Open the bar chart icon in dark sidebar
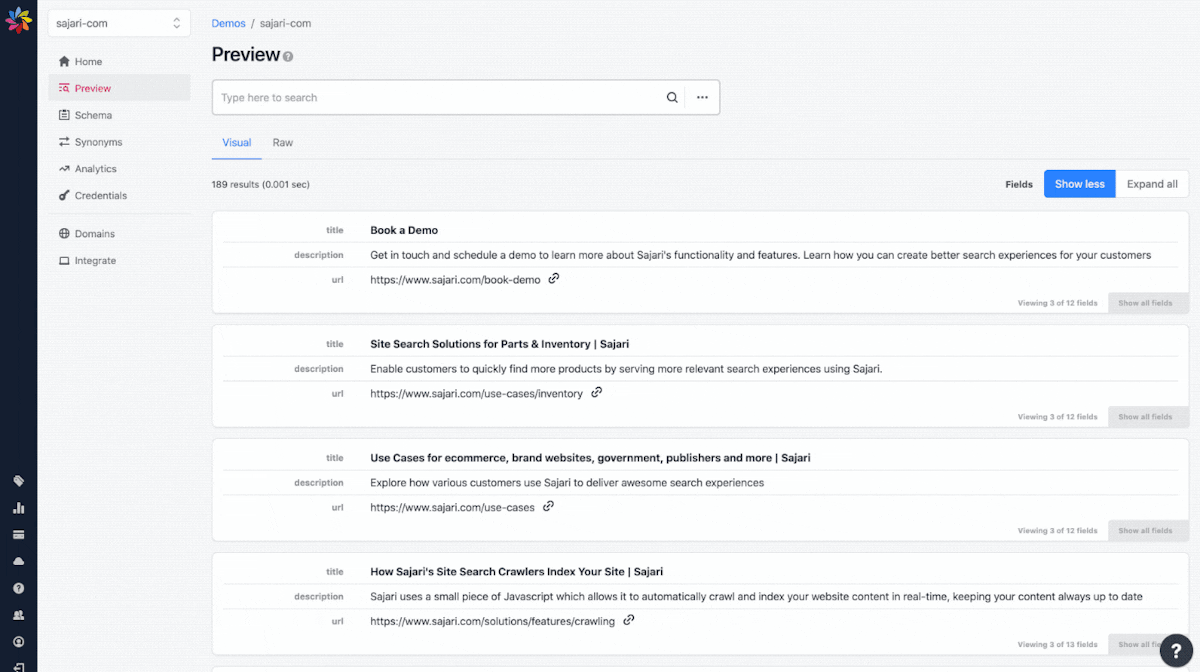 (x=18, y=508)
